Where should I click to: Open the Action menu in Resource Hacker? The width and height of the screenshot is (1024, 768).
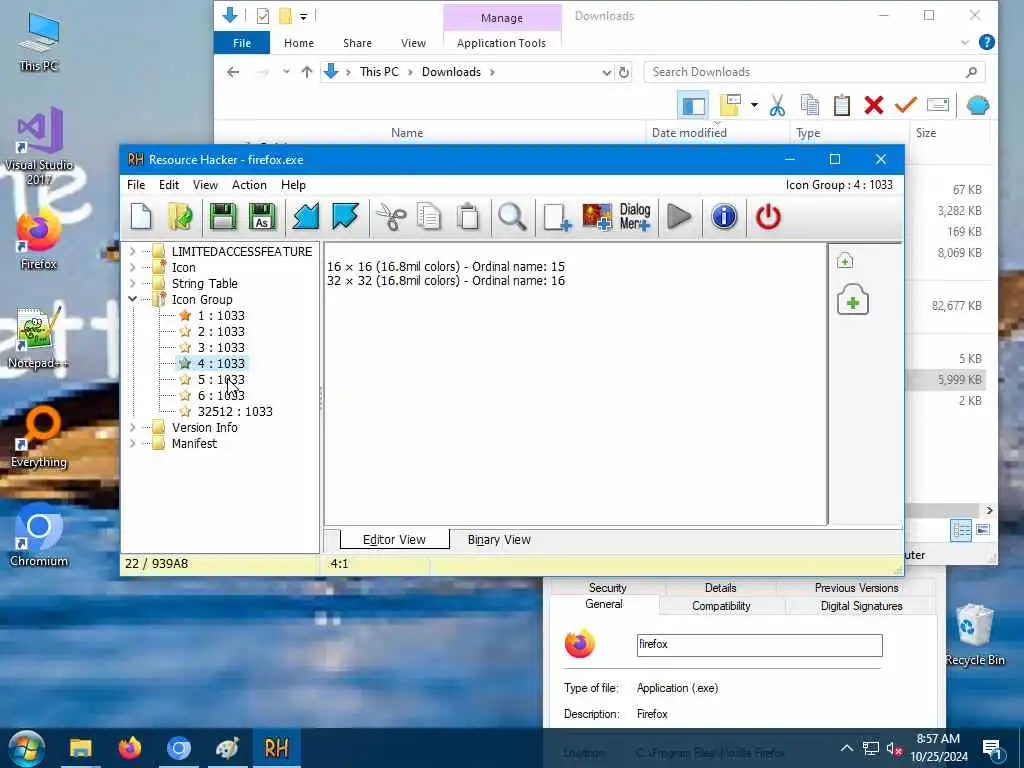coord(249,185)
